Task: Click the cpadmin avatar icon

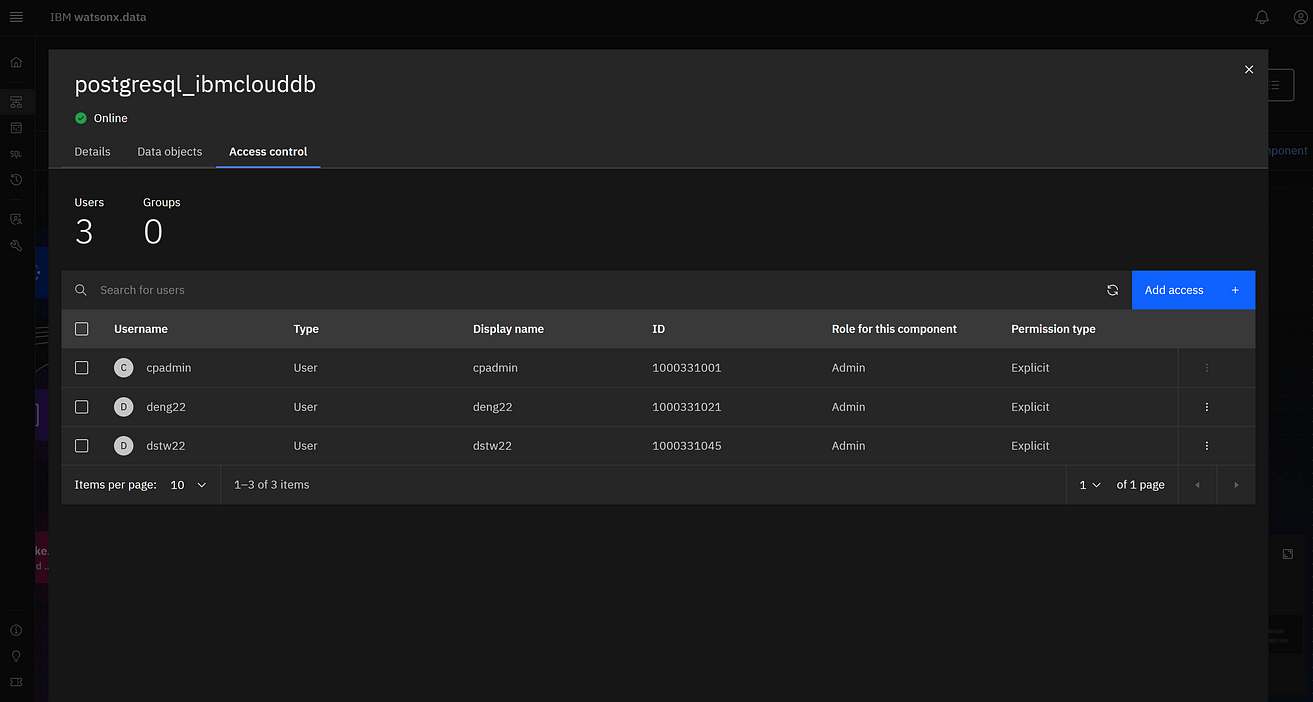Action: (124, 368)
